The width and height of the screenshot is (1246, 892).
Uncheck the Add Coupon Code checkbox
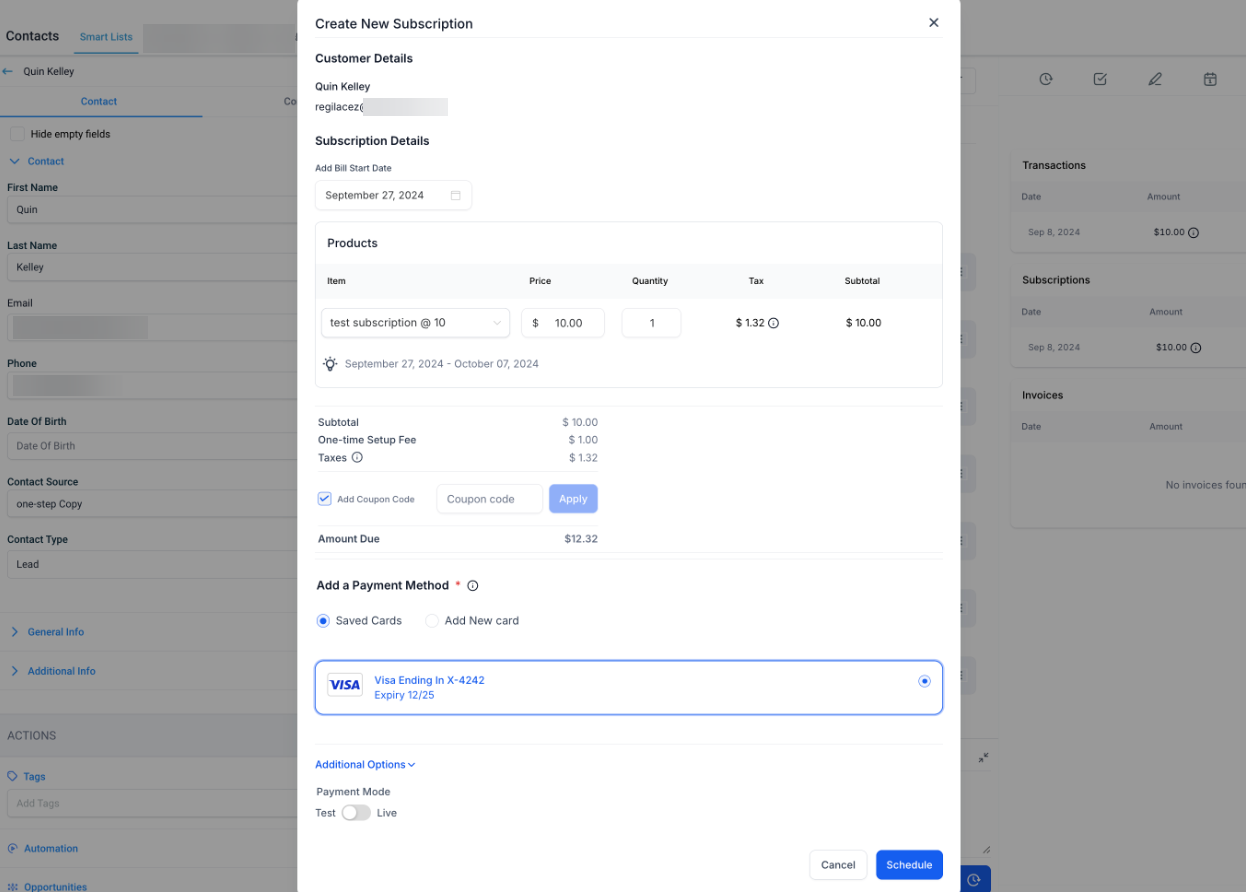[x=325, y=499]
